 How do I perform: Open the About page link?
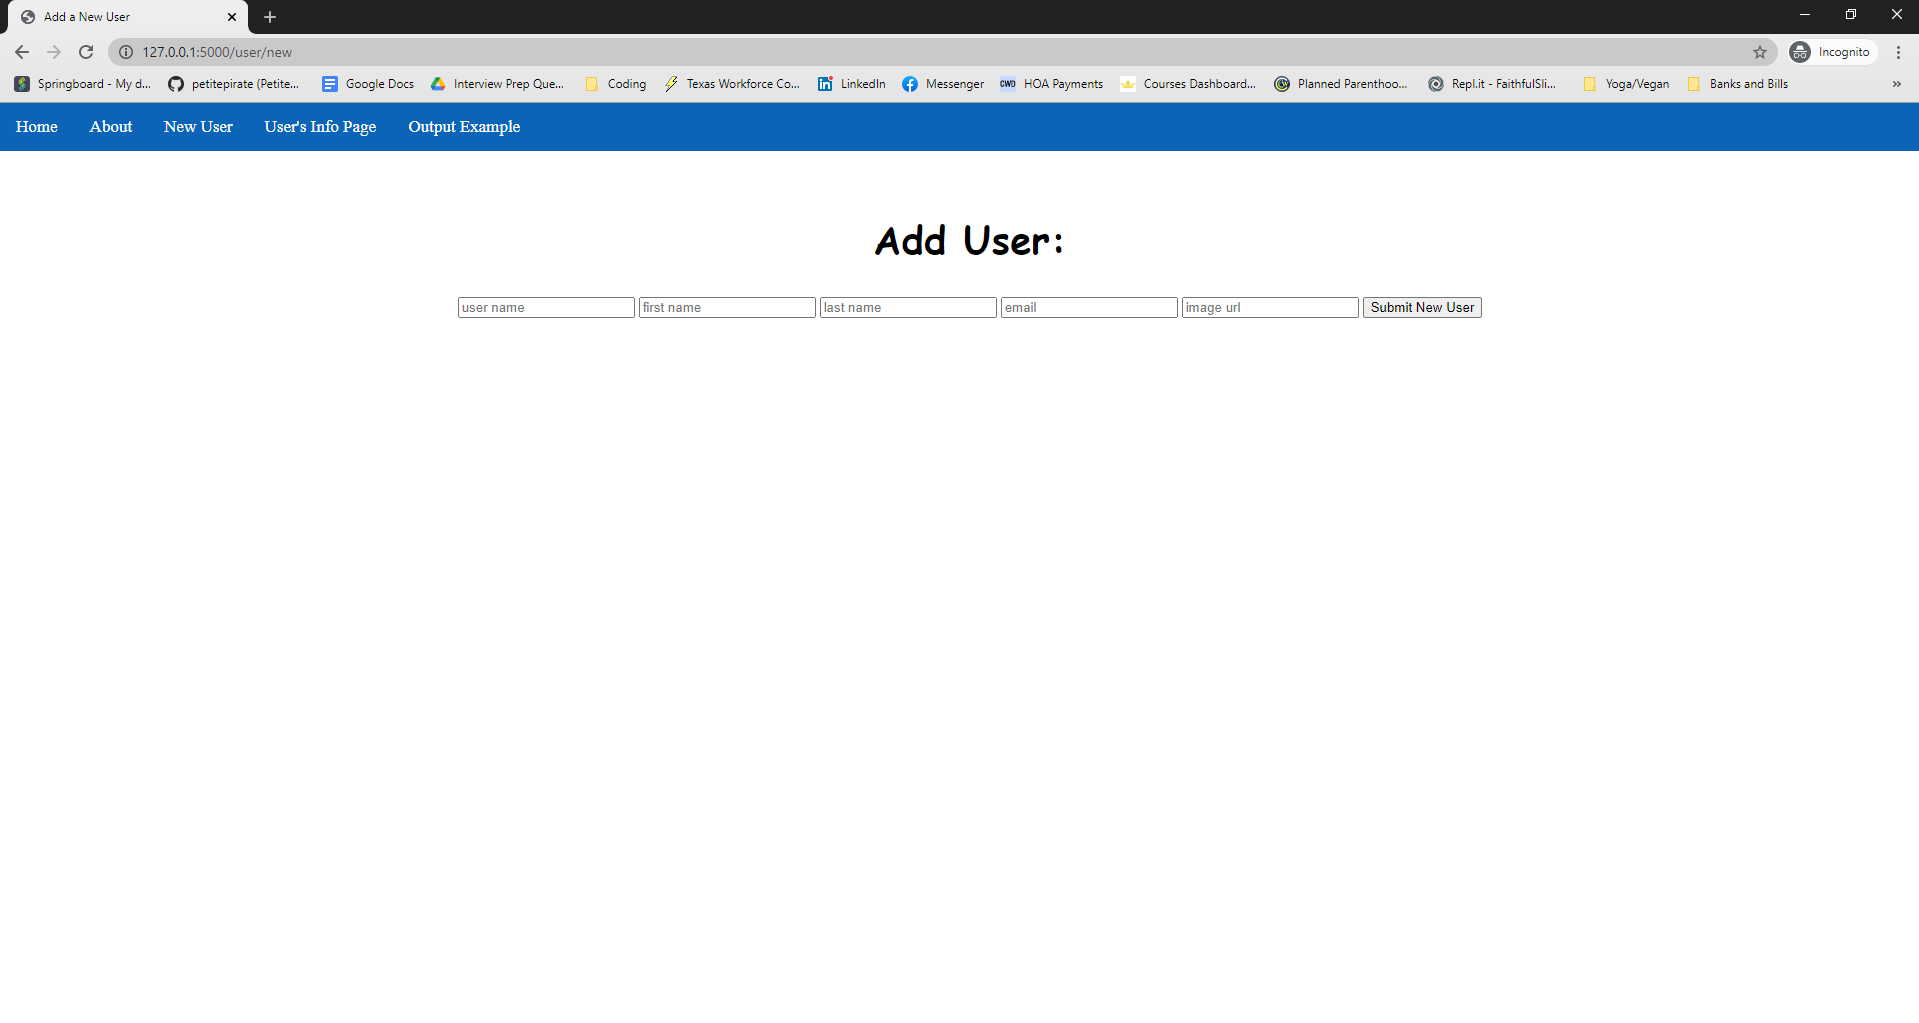coord(111,127)
